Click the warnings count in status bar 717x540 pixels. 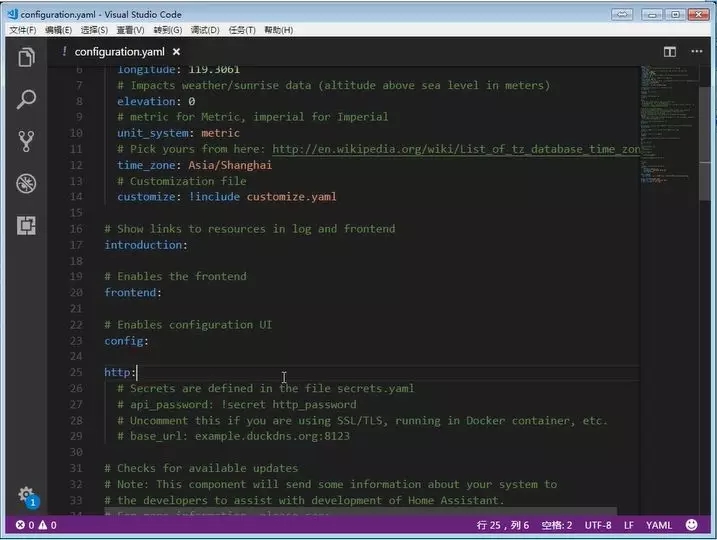click(48, 525)
